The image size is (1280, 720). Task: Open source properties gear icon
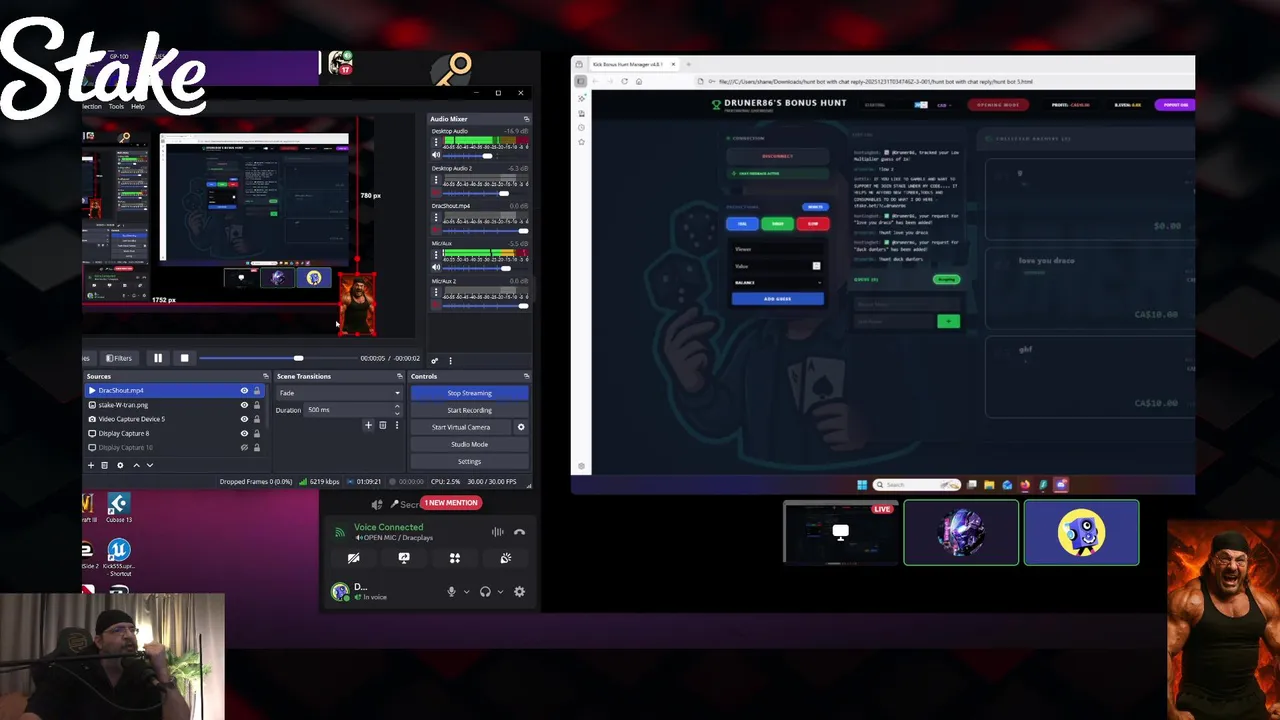(120, 465)
